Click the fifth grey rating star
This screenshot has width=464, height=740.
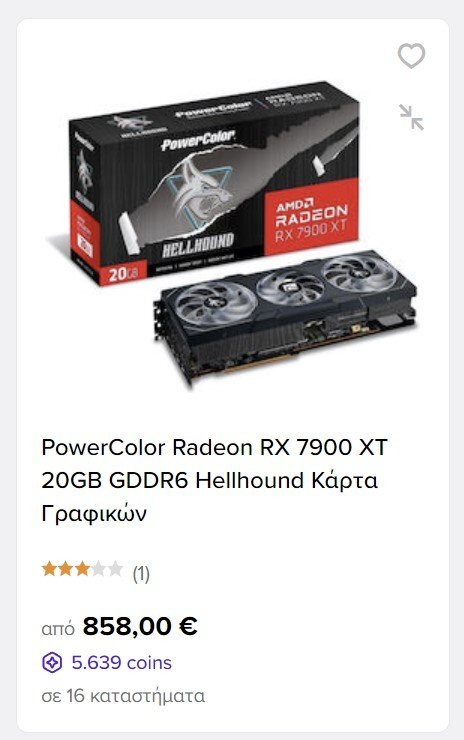(115, 569)
